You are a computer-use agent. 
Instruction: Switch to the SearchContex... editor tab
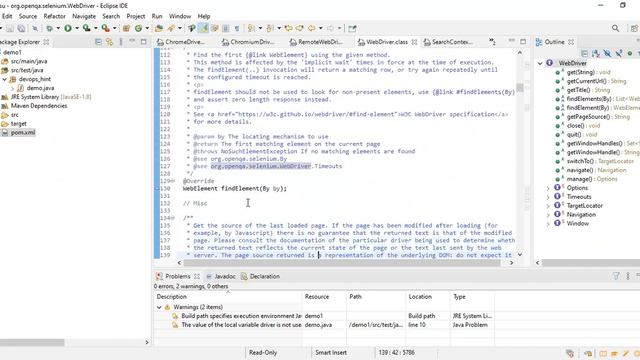tap(448, 42)
